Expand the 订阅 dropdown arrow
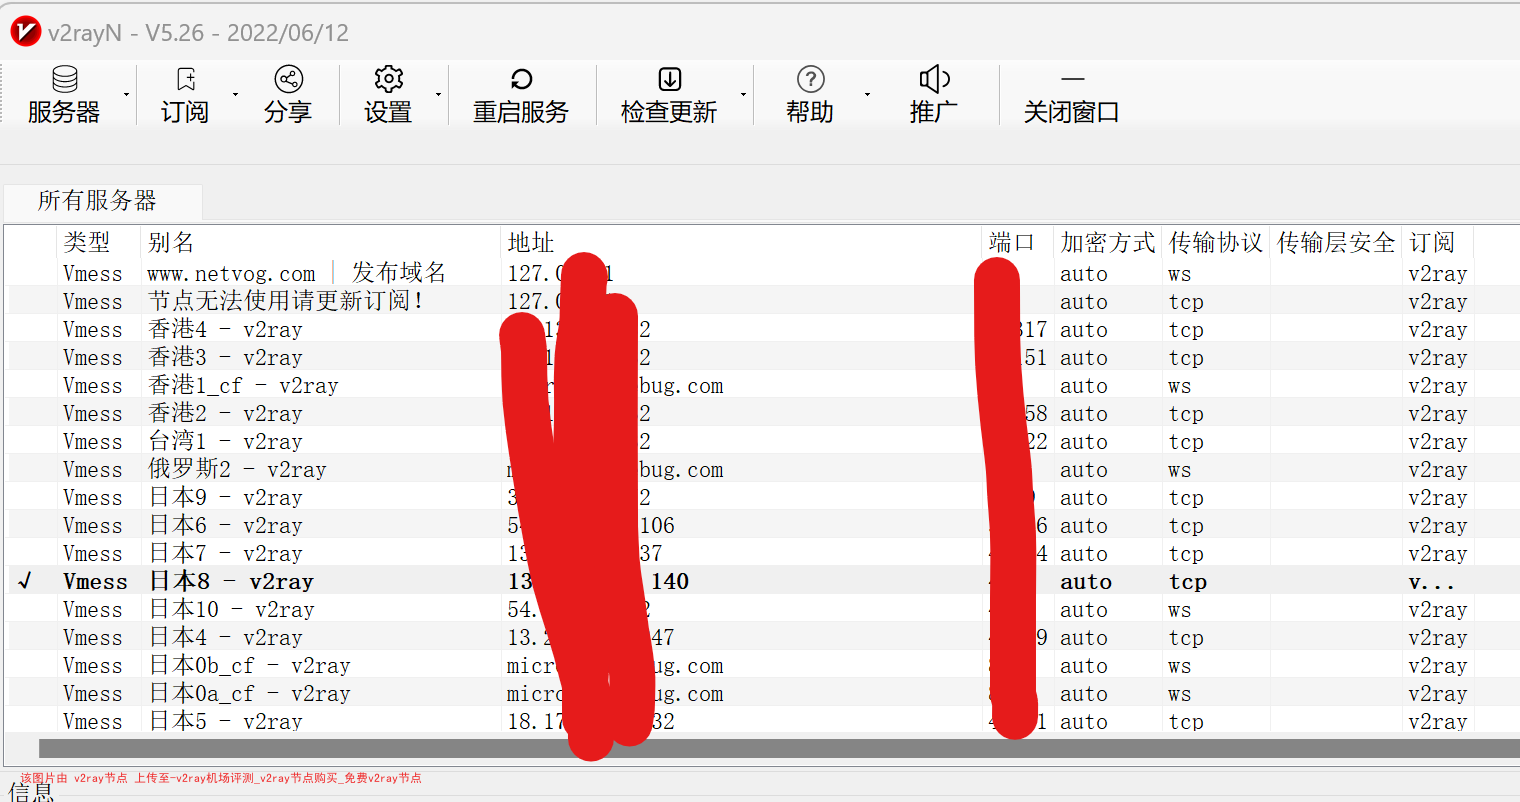 tap(235, 95)
